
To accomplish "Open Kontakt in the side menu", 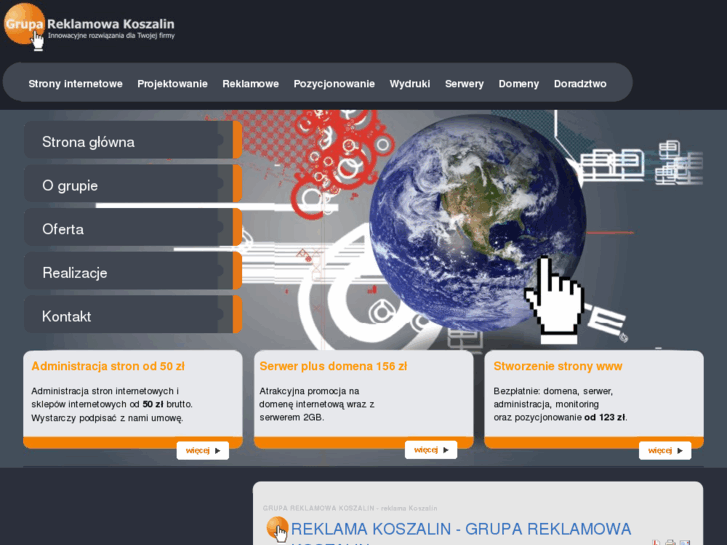I will 133,314.
